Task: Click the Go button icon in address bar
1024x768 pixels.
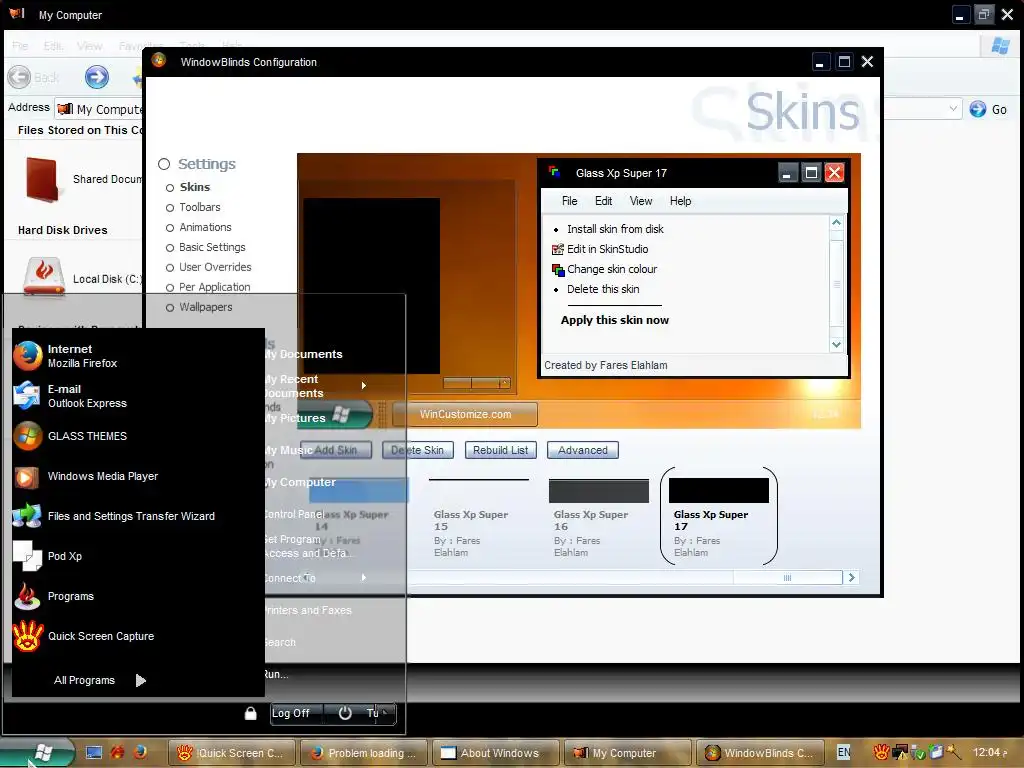Action: click(978, 109)
